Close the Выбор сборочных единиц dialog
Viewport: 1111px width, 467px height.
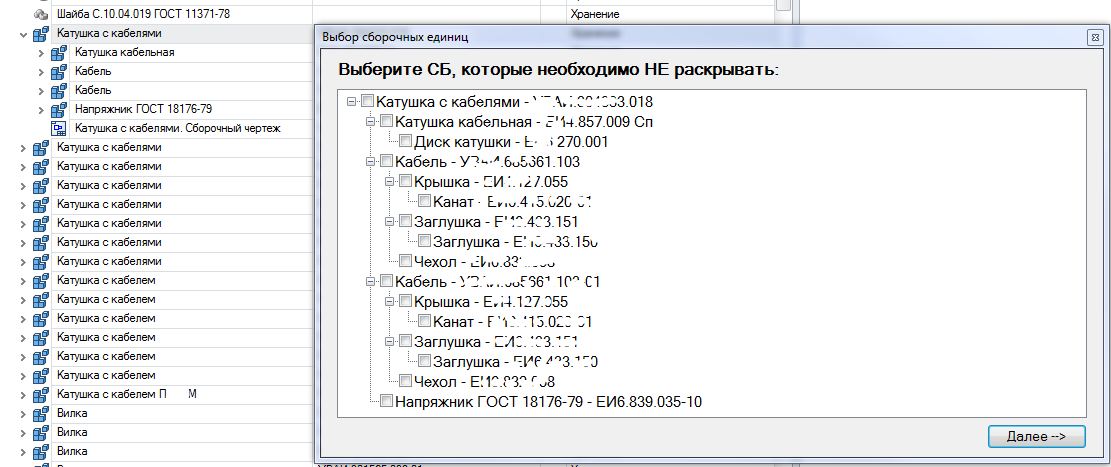(x=1095, y=38)
